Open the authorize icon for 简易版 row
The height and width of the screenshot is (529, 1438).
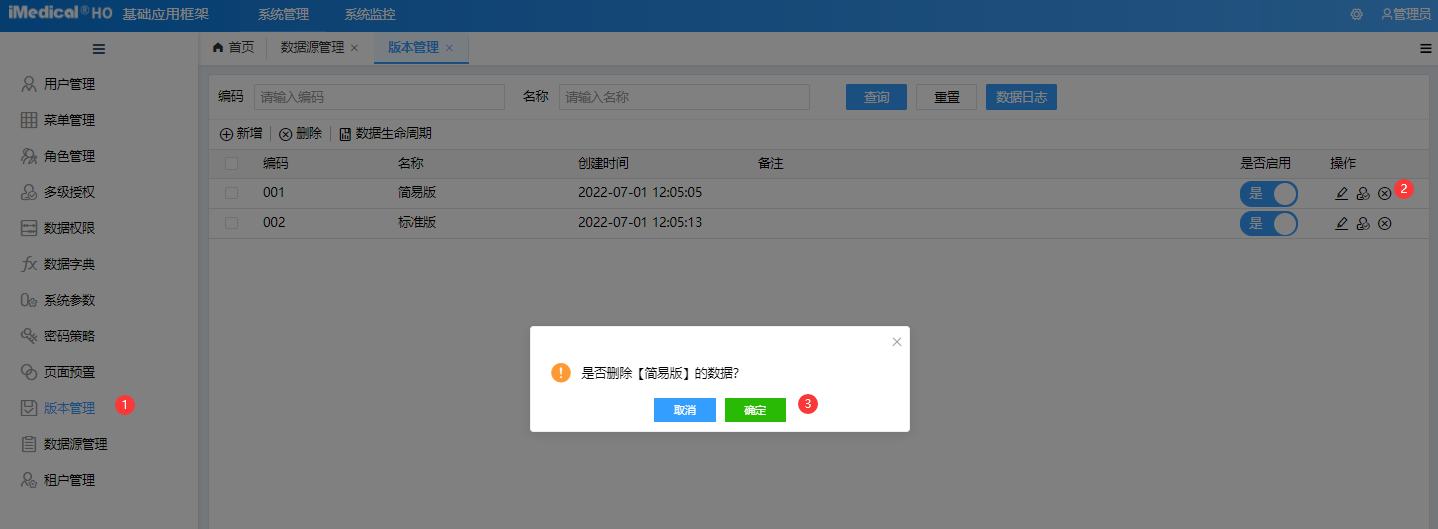[x=1363, y=194]
